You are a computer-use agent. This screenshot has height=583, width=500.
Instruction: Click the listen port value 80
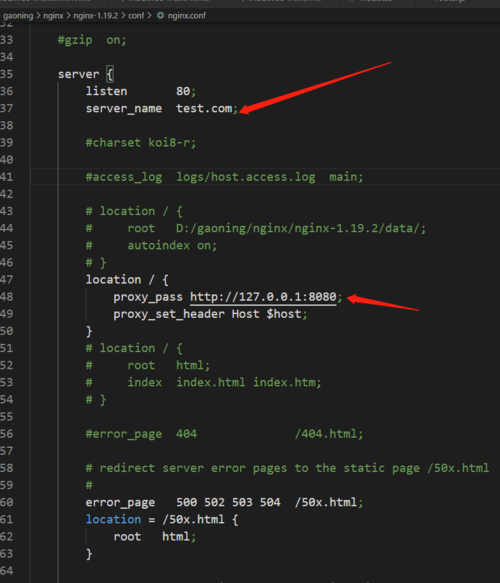(x=183, y=91)
